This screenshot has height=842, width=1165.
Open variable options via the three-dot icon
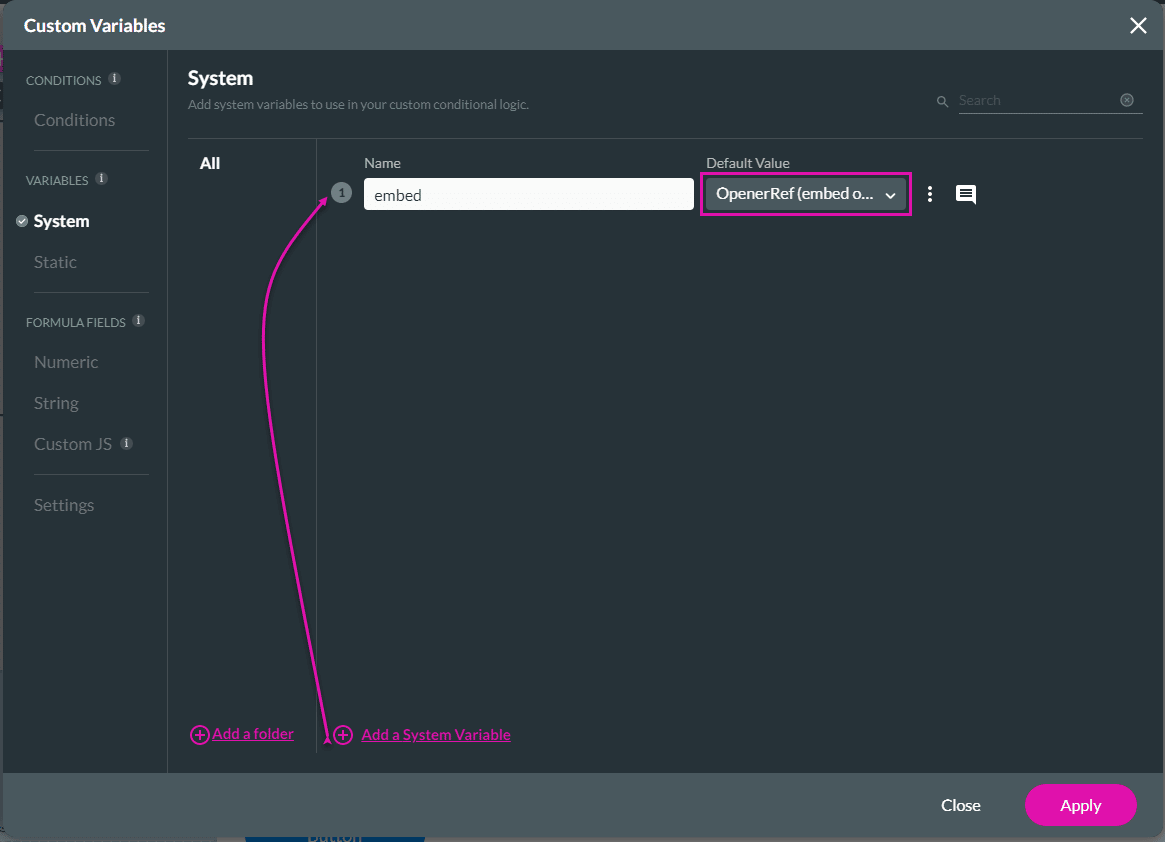click(930, 194)
